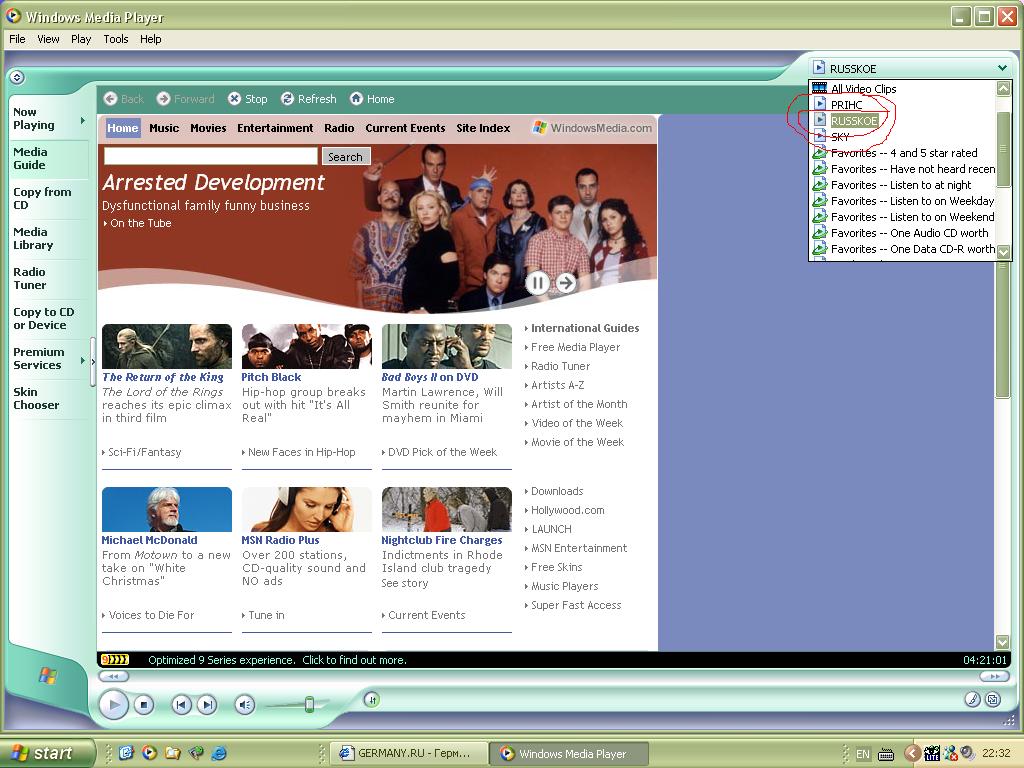Viewport: 1024px width, 768px height.
Task: Select Favorites -- 4 and 5 star rated
Action: coord(903,153)
